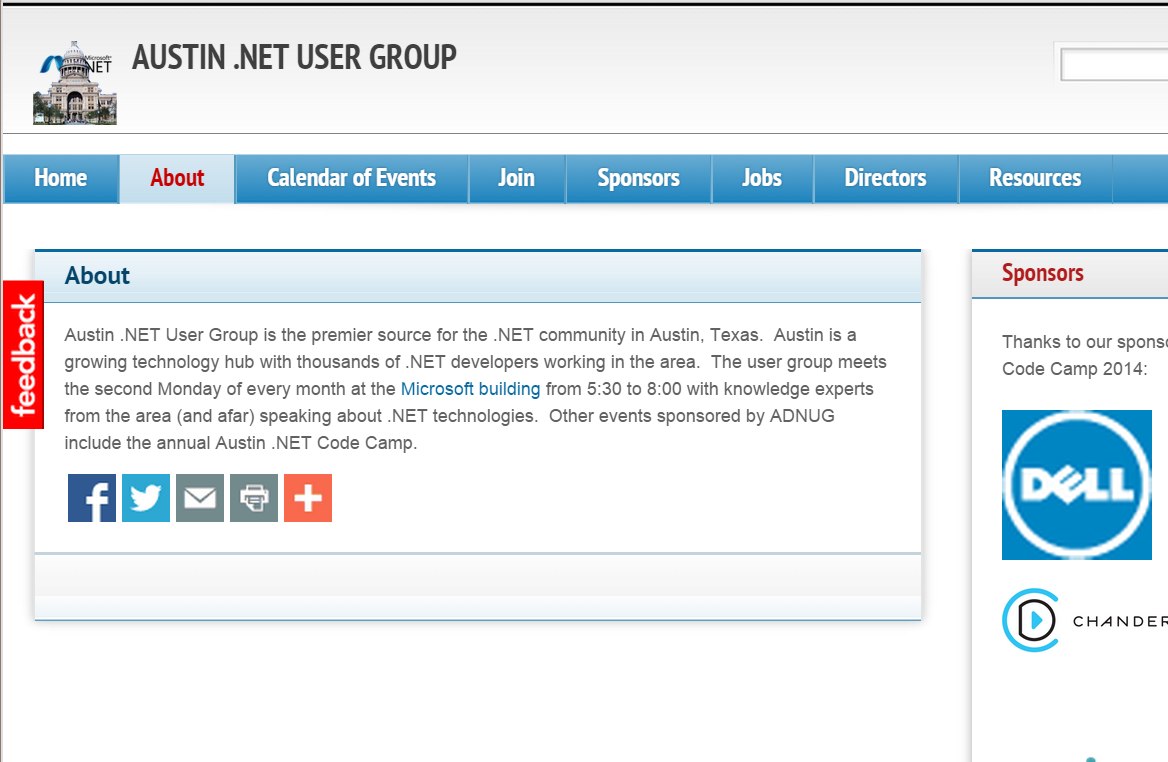Viewport: 1168px width, 762px height.
Task: Open the Chander sponsor logo icon
Action: pos(1085,620)
